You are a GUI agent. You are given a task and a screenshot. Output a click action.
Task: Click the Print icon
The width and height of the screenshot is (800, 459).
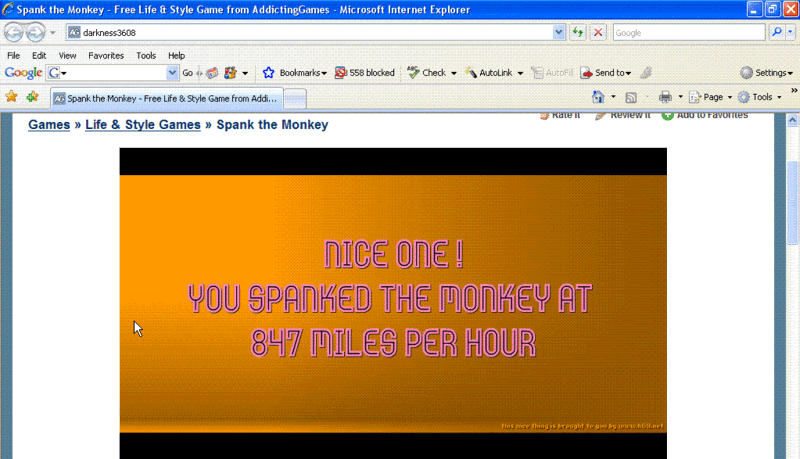(665, 97)
